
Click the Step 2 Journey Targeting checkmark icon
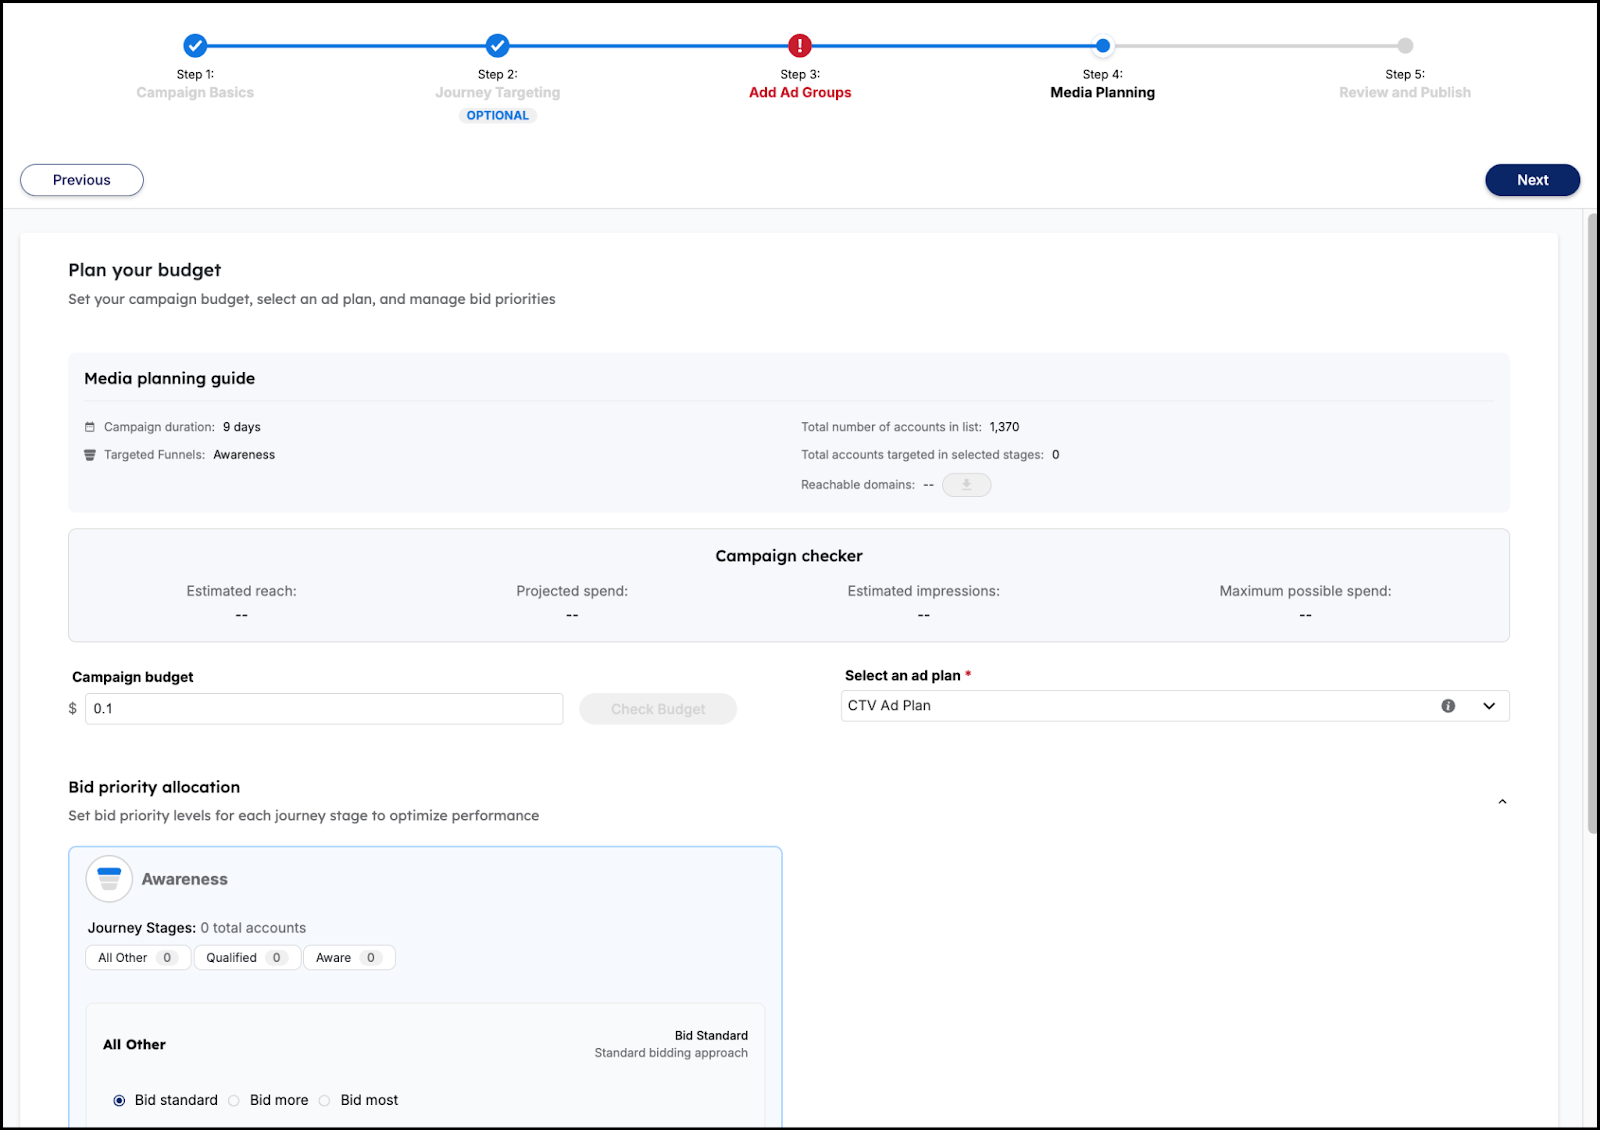click(497, 46)
